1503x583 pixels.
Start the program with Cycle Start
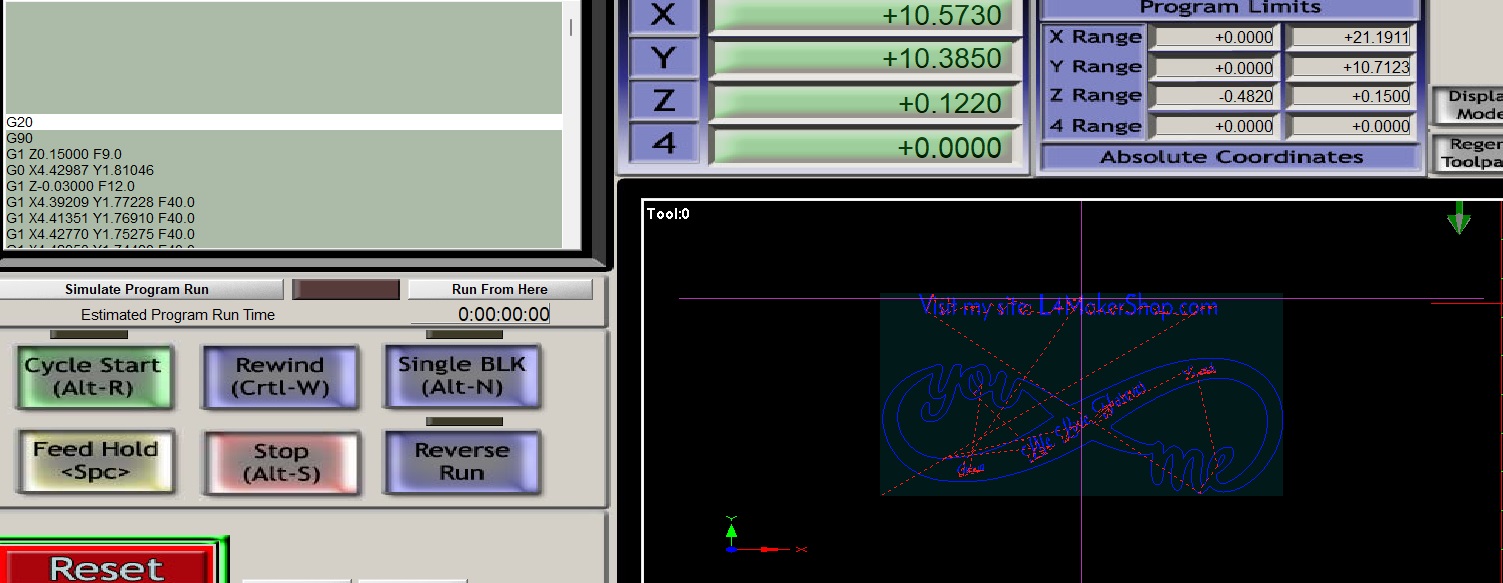tap(93, 377)
